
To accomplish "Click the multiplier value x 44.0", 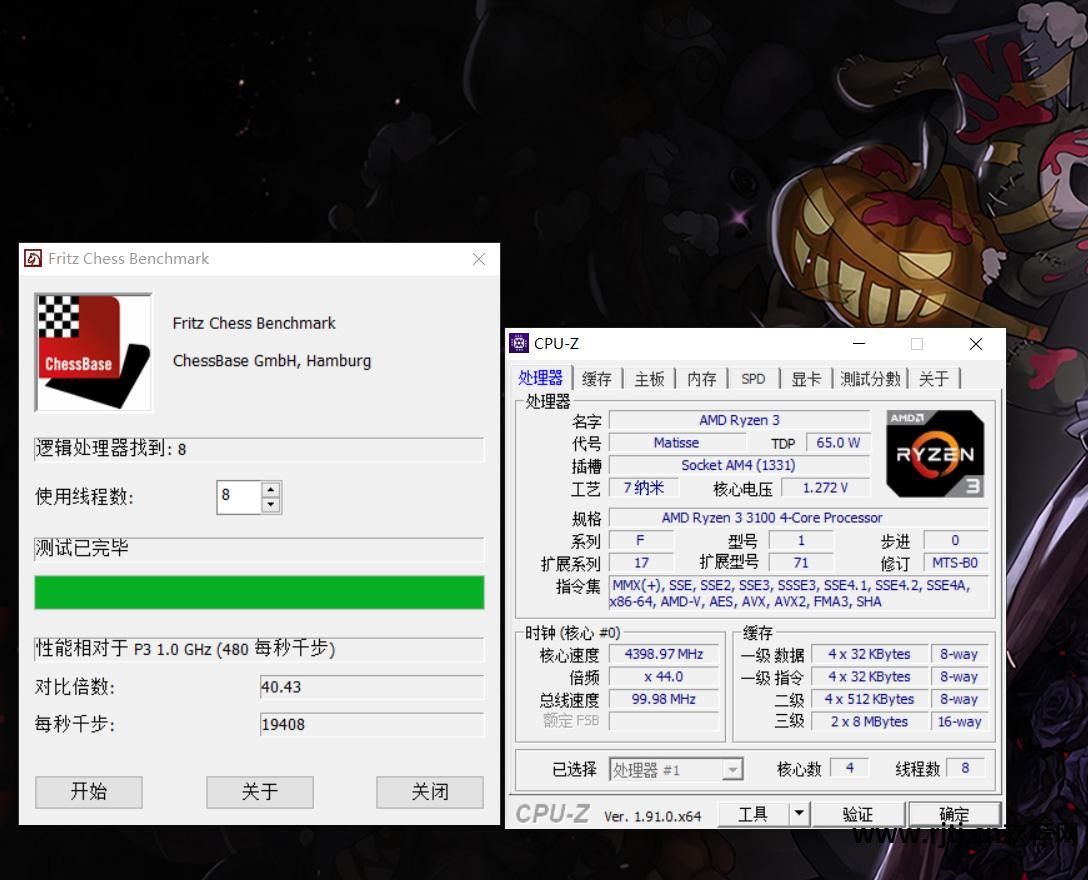I will point(663,677).
